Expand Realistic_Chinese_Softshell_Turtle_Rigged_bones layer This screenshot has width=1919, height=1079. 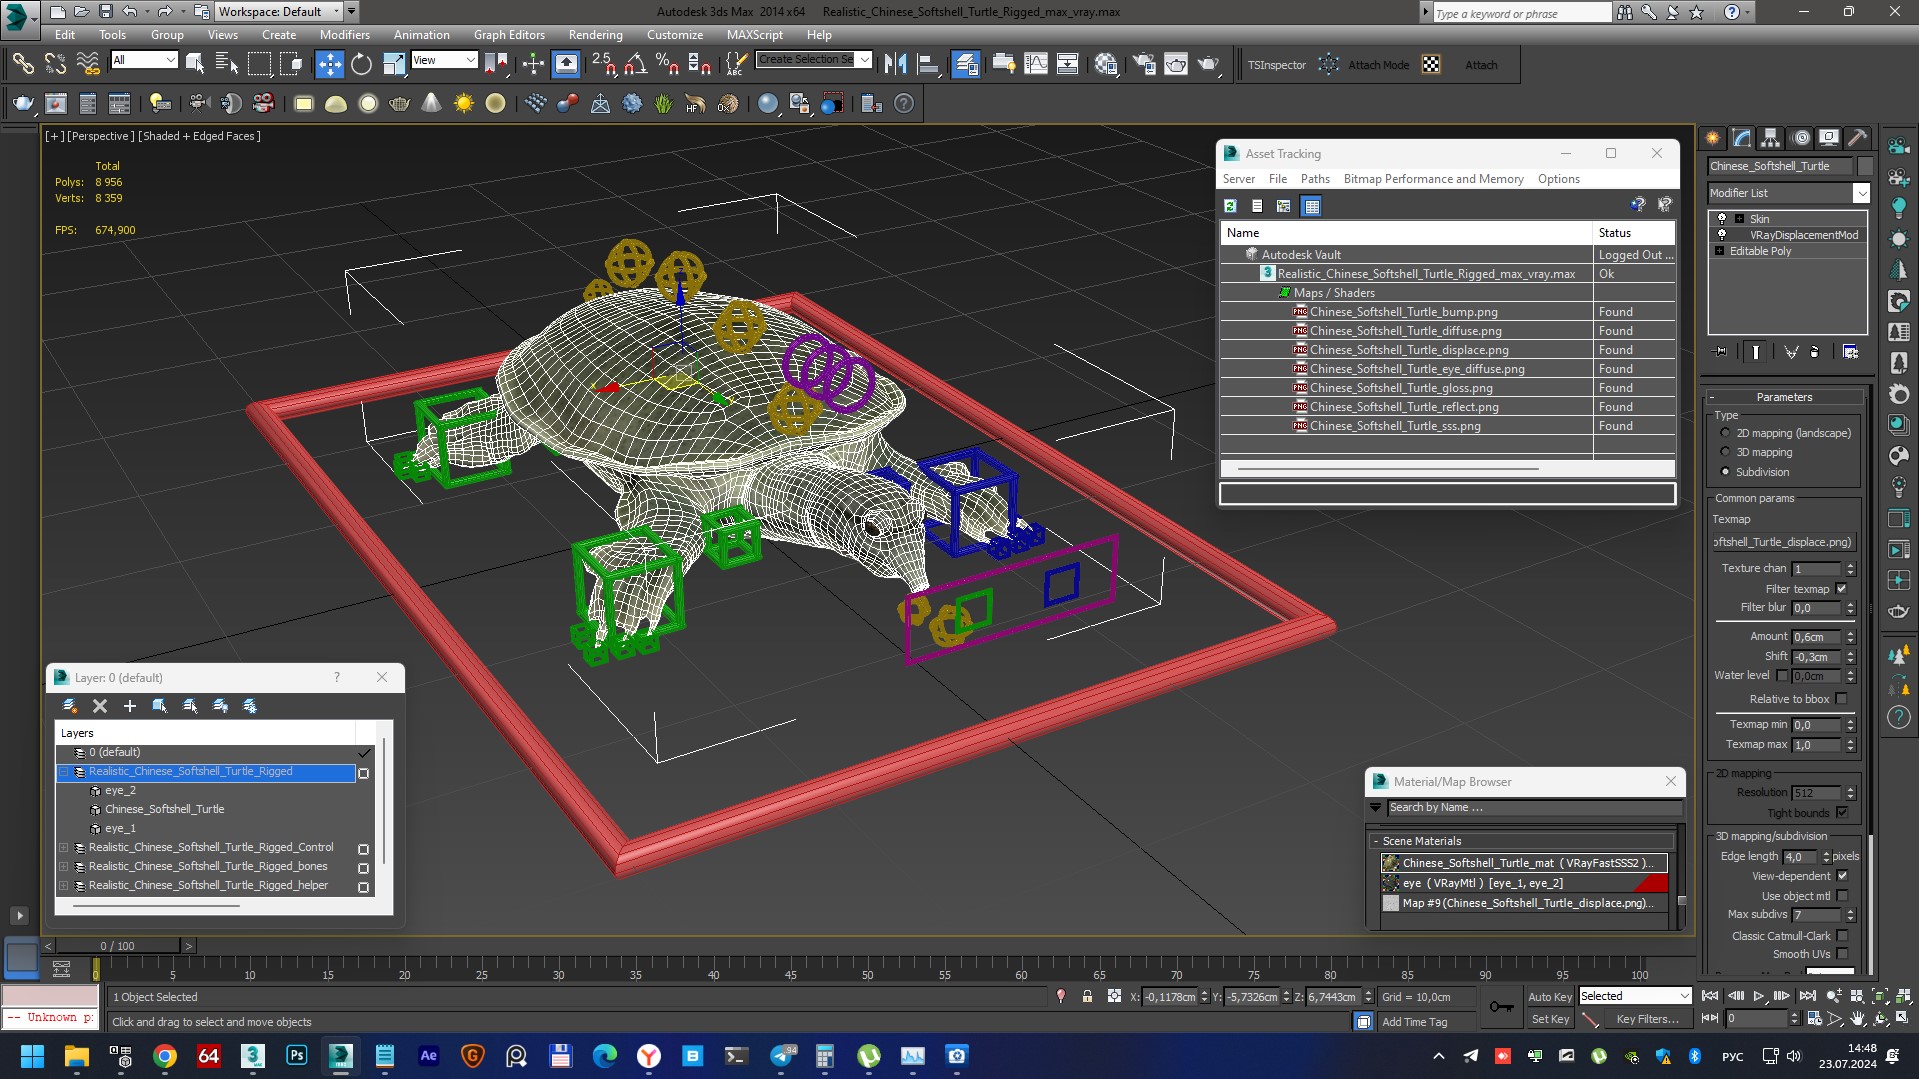tap(64, 866)
